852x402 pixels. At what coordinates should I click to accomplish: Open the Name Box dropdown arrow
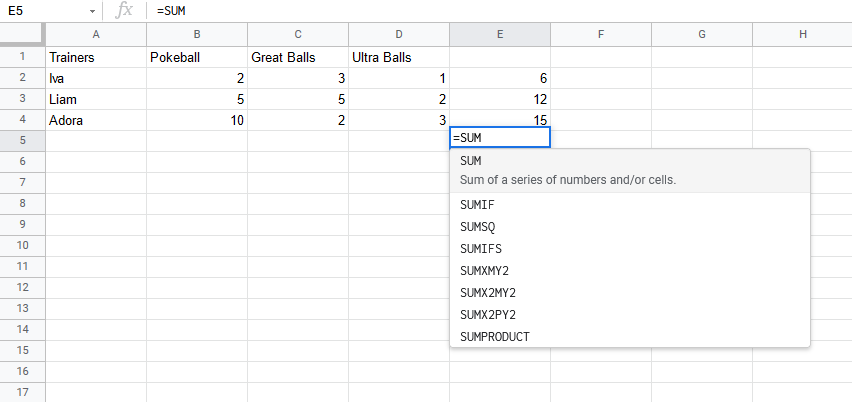[92, 11]
